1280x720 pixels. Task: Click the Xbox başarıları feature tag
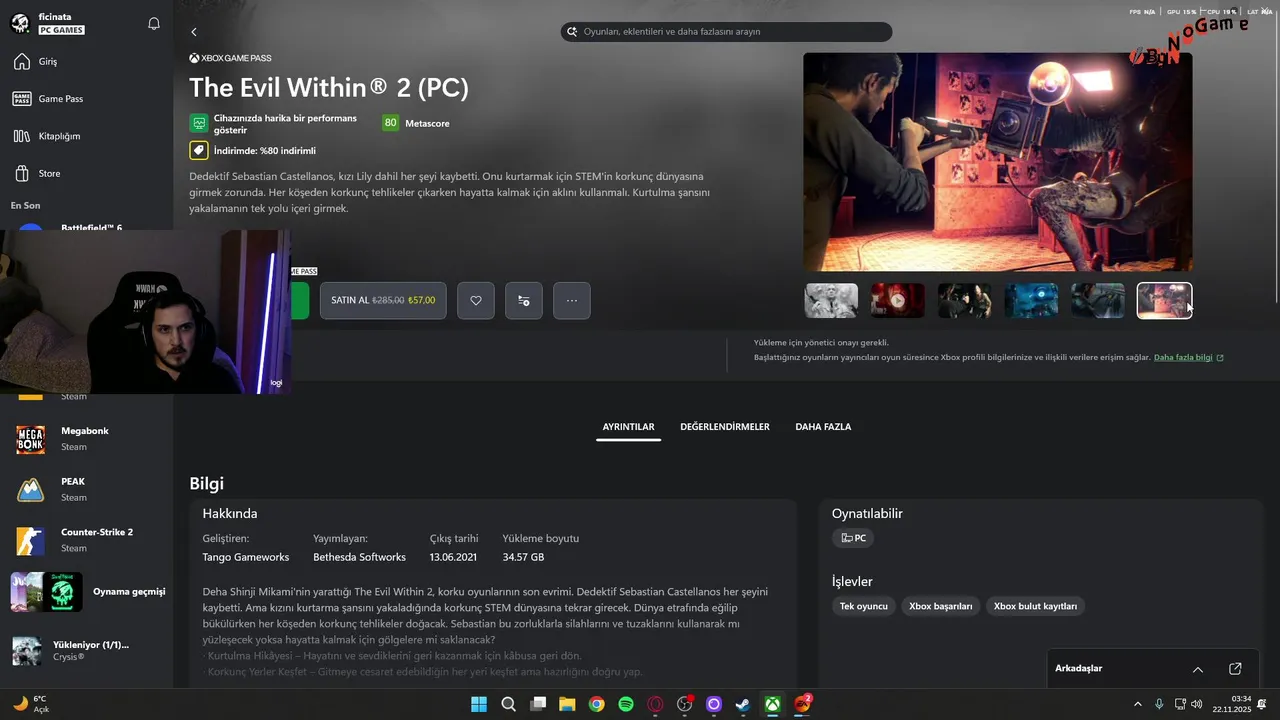pos(940,606)
